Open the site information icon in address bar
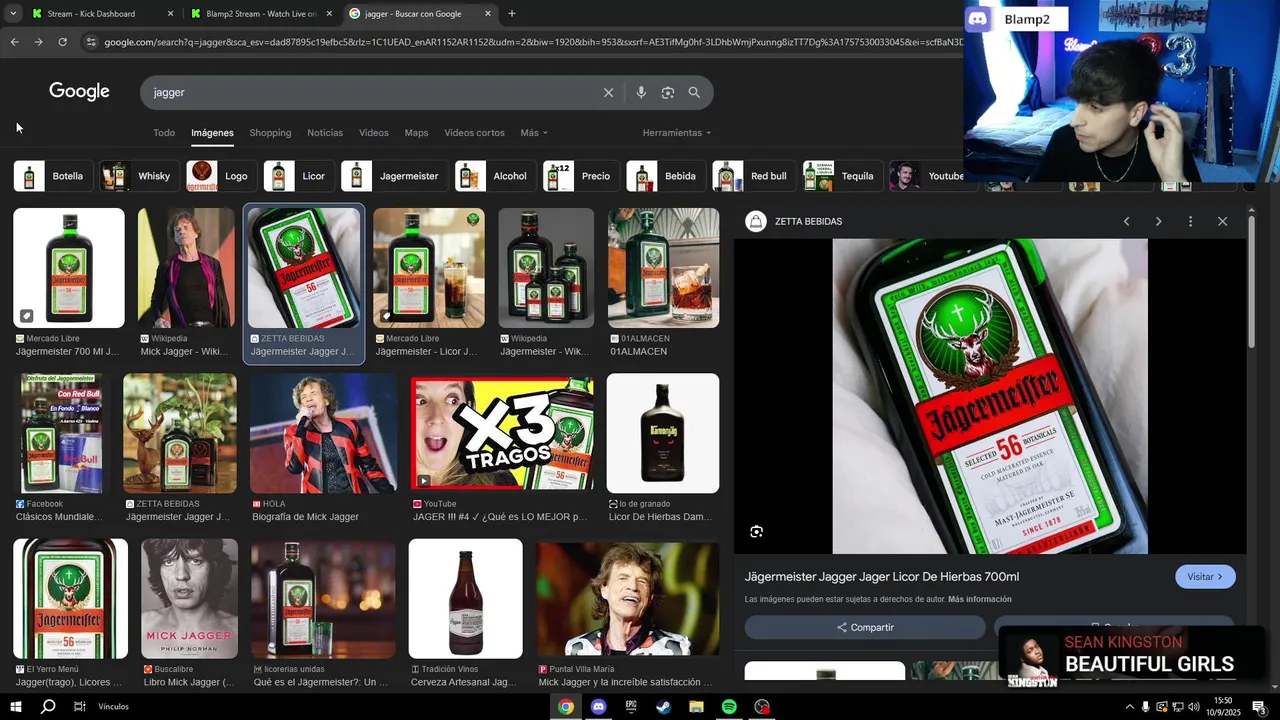 [x=91, y=42]
